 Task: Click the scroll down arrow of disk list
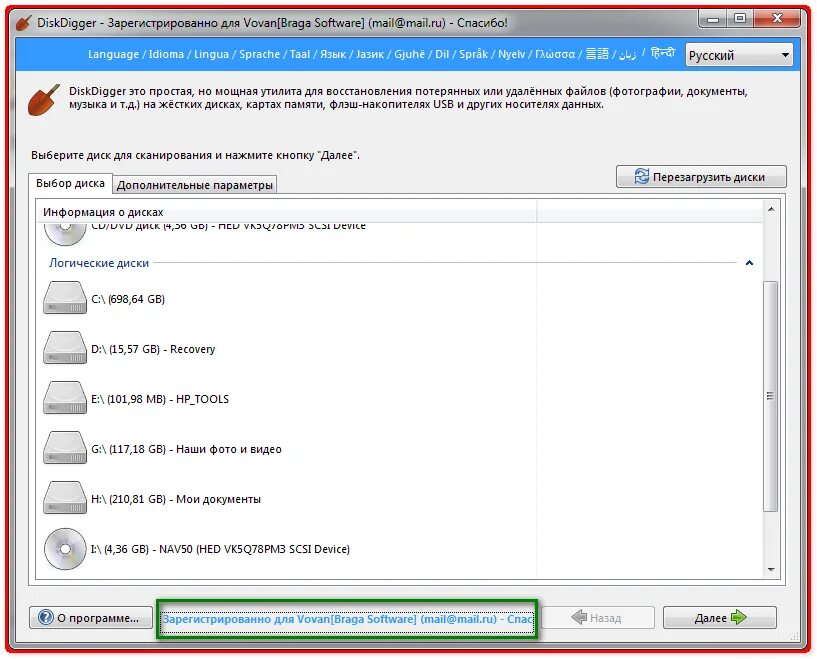(x=771, y=570)
